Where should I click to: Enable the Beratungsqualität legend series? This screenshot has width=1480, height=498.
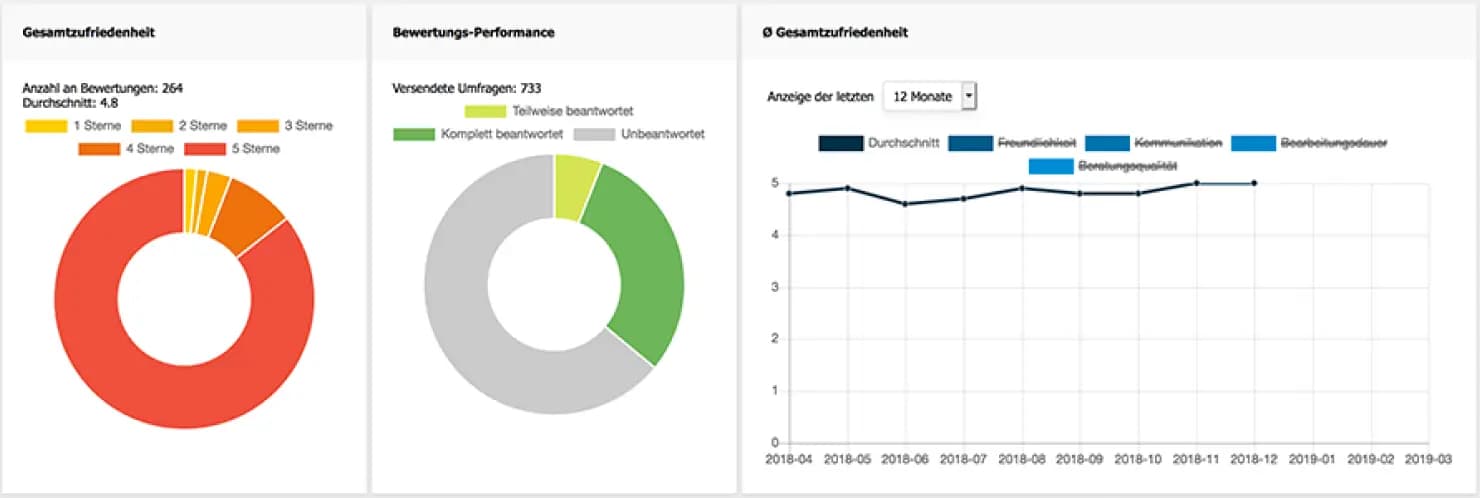(1102, 166)
